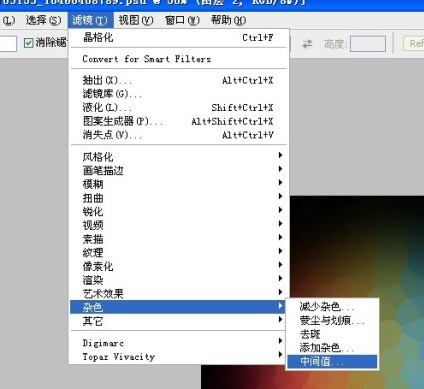
Task: Expand the 视频 submenu
Action: pos(178,225)
